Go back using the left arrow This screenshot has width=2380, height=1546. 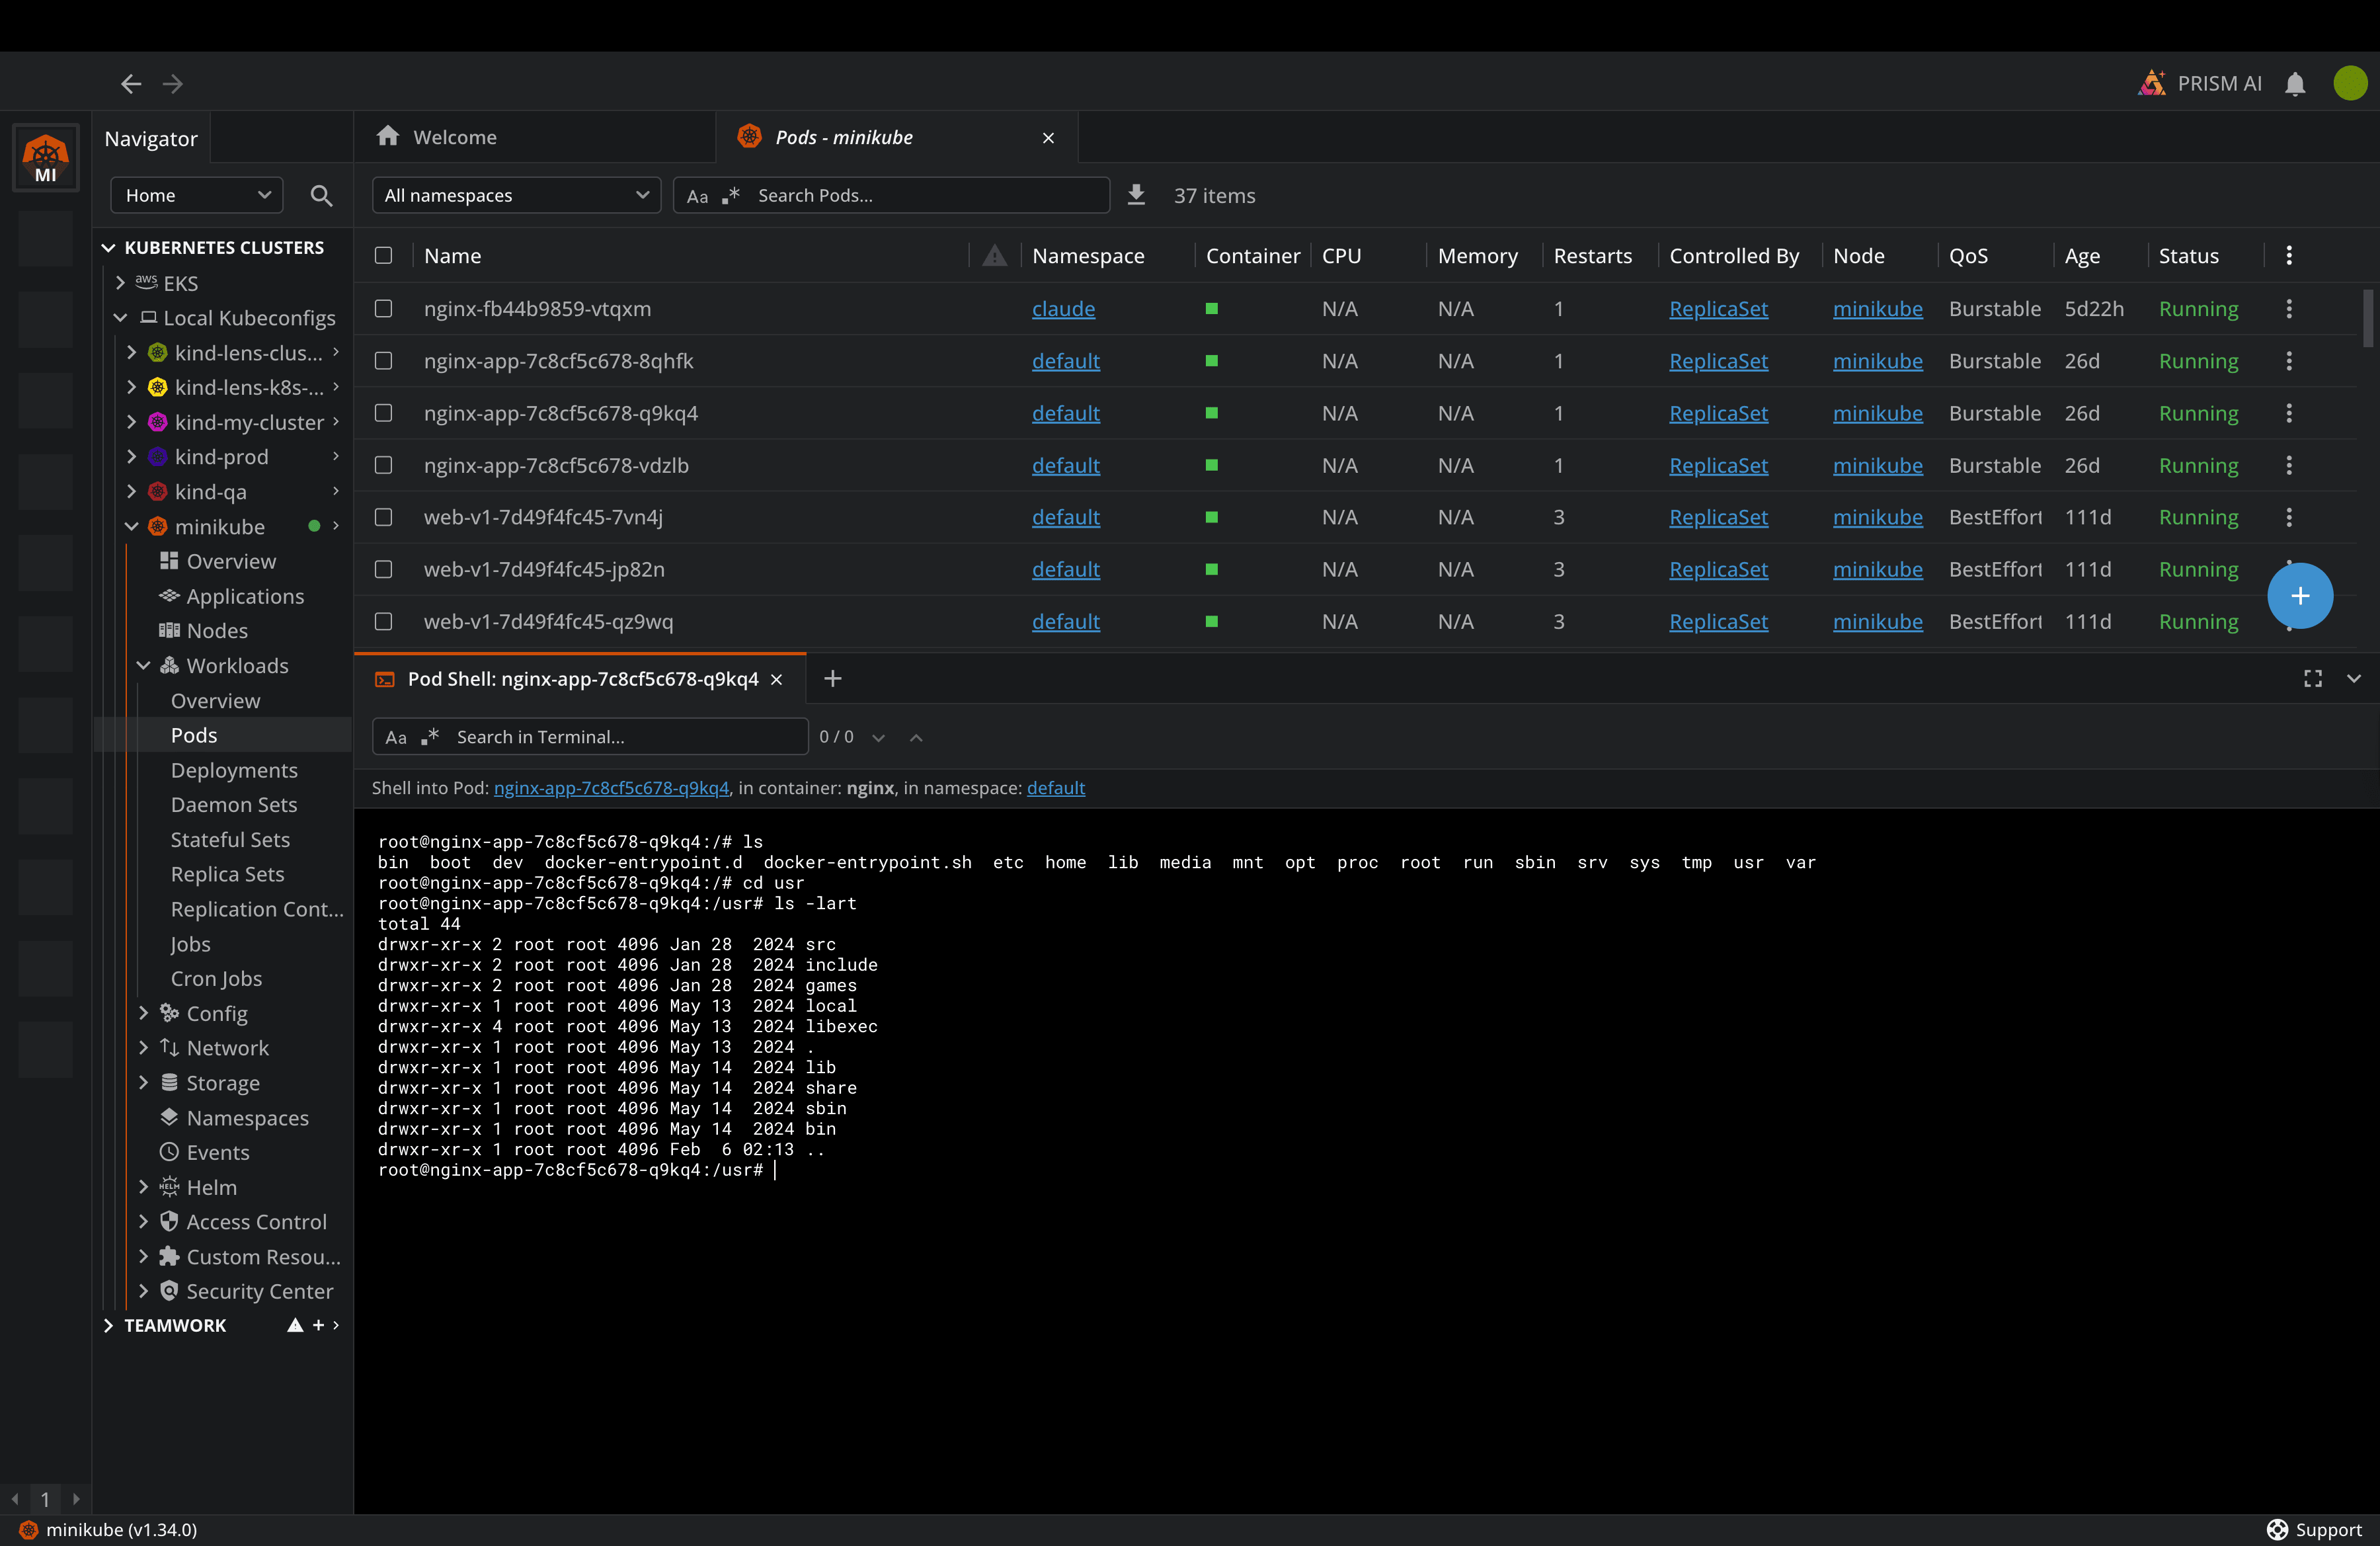tap(131, 84)
